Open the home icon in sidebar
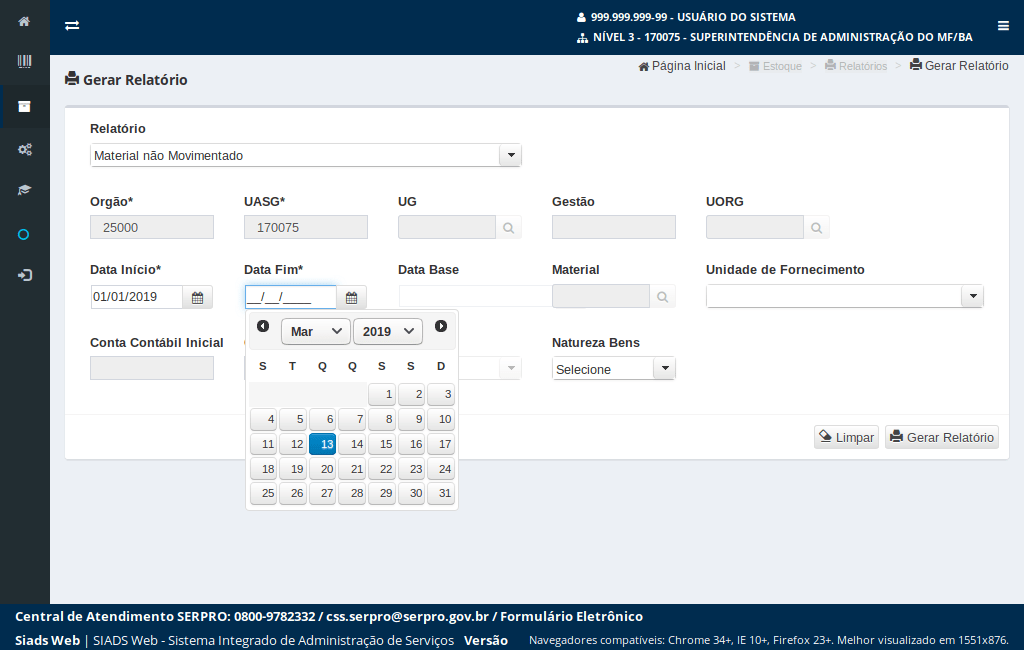 pyautogui.click(x=24, y=22)
